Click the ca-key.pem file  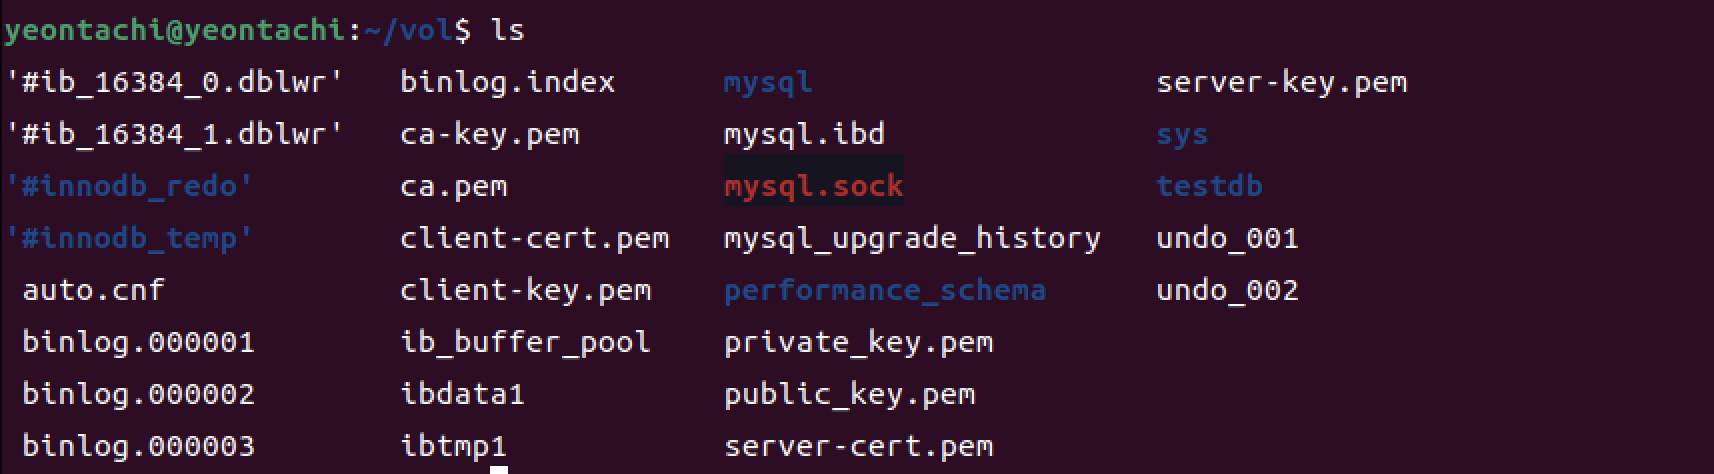coord(489,135)
